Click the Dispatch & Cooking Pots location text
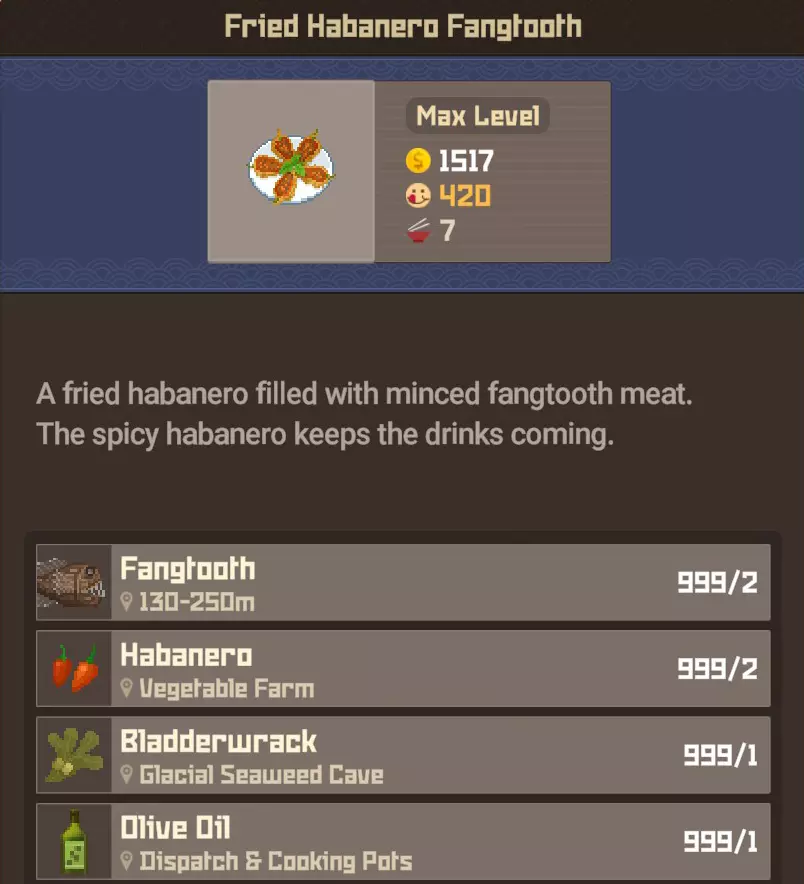This screenshot has height=884, width=804. pyautogui.click(x=276, y=861)
